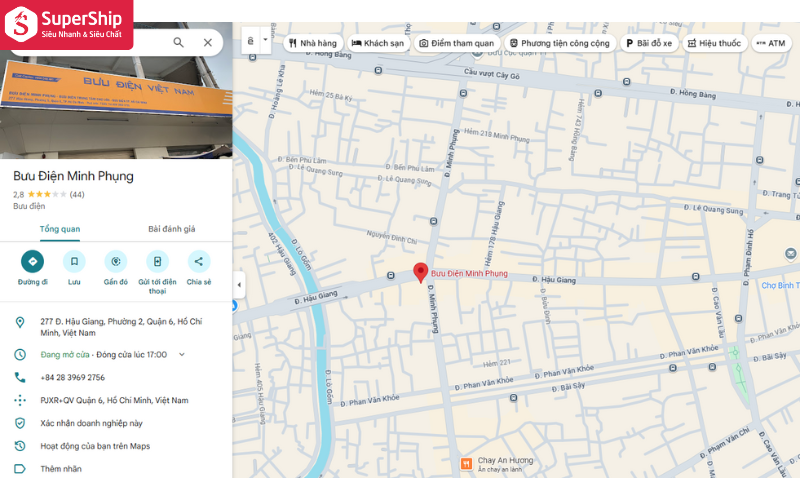Show ATM locations on map
The height and width of the screenshot is (500, 800).
pos(771,43)
